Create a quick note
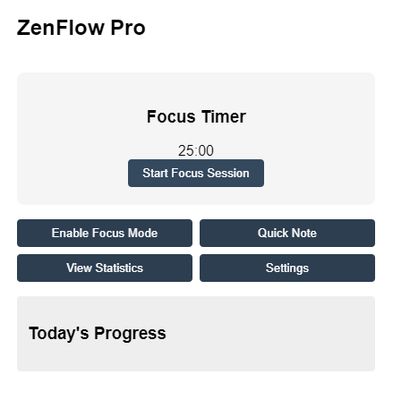Screen dimensions: 393x400 click(x=287, y=233)
